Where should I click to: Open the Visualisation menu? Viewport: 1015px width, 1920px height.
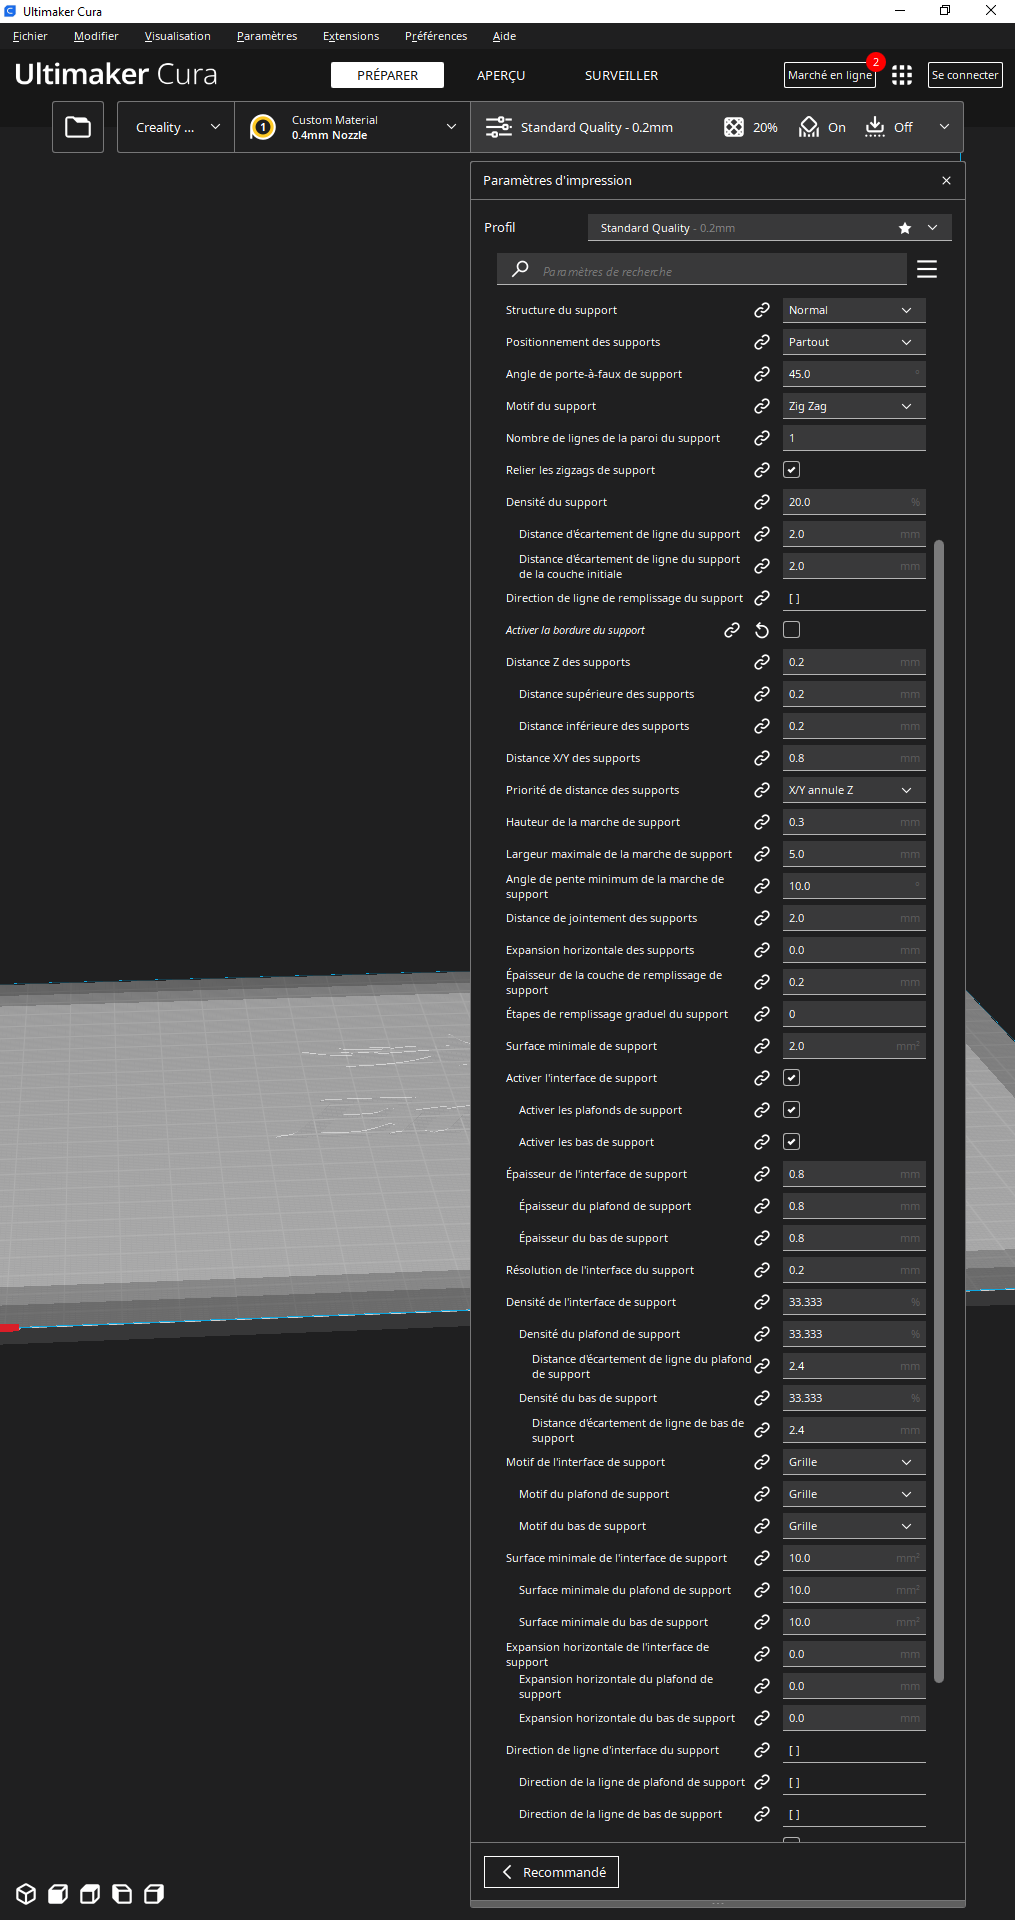tap(178, 36)
